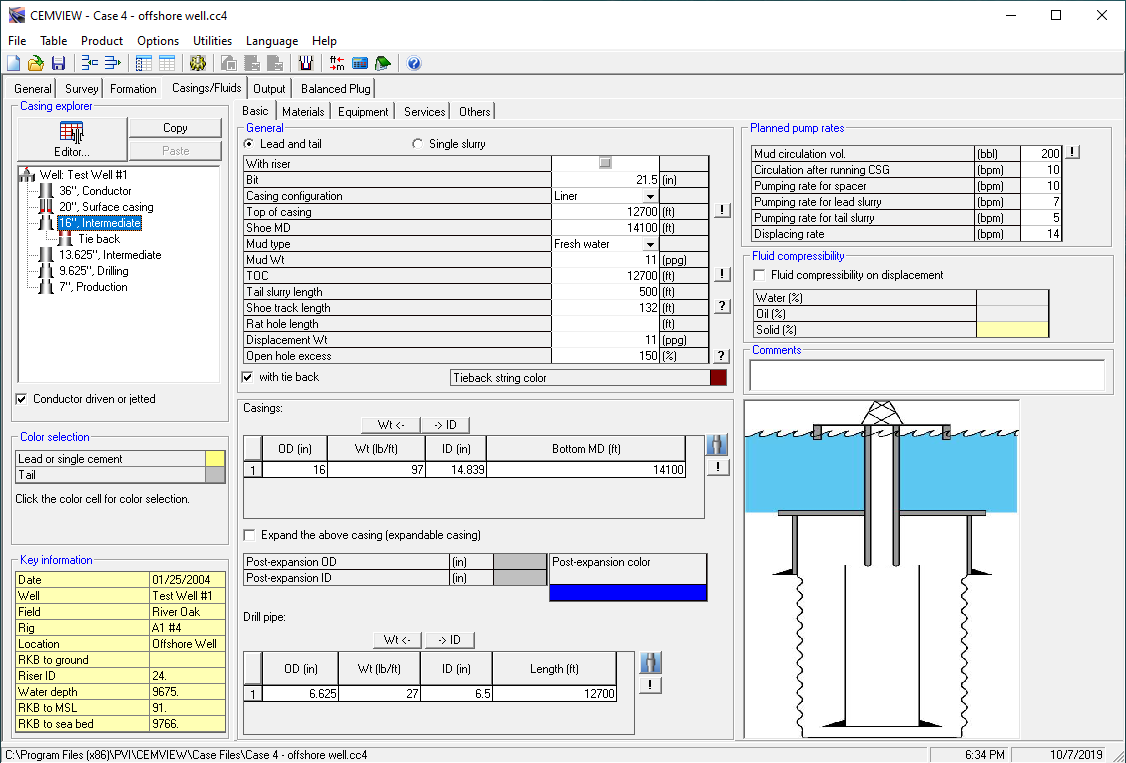
Task: Click the casings 'Wt <-' button
Action: (391, 425)
